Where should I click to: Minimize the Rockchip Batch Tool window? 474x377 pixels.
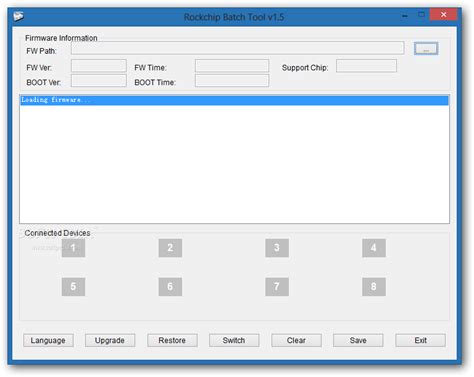(x=405, y=15)
